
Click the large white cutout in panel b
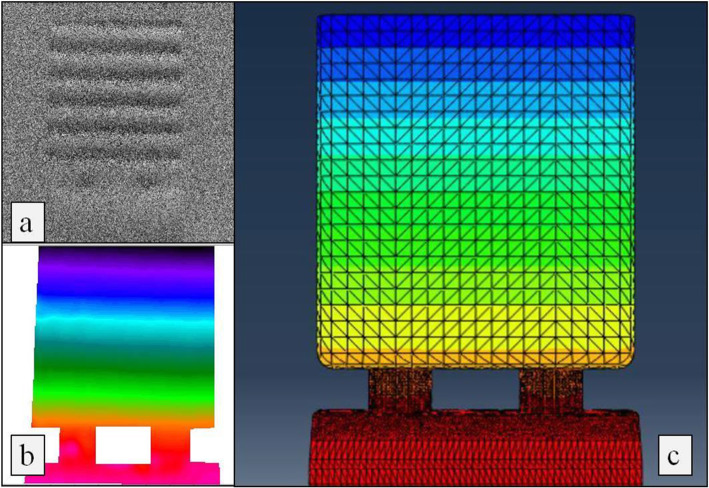tap(122, 444)
